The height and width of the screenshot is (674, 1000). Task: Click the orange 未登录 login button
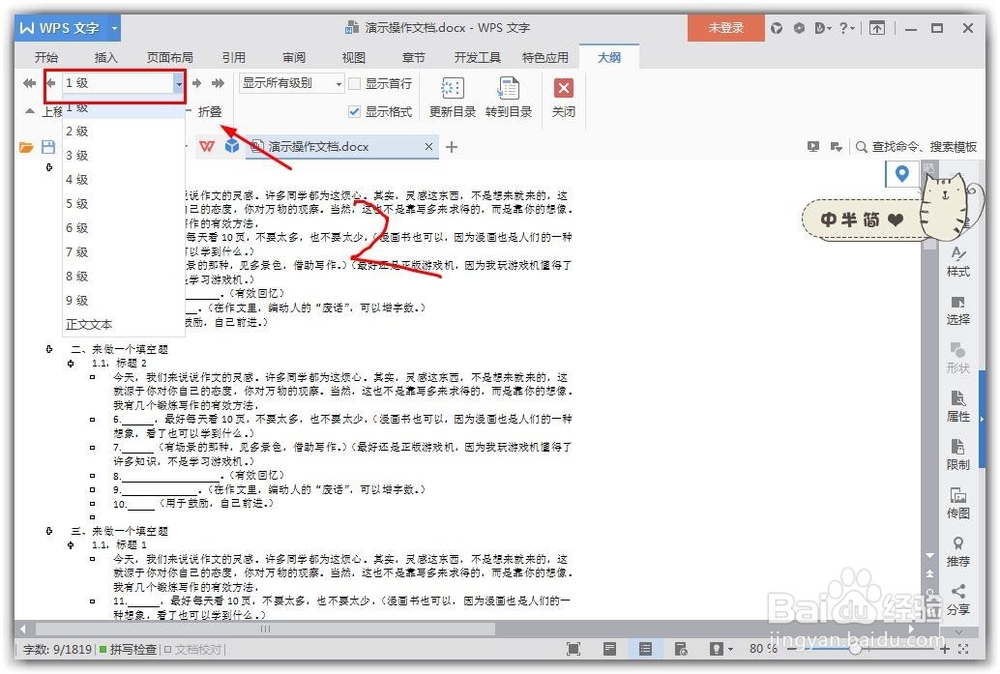coord(726,28)
